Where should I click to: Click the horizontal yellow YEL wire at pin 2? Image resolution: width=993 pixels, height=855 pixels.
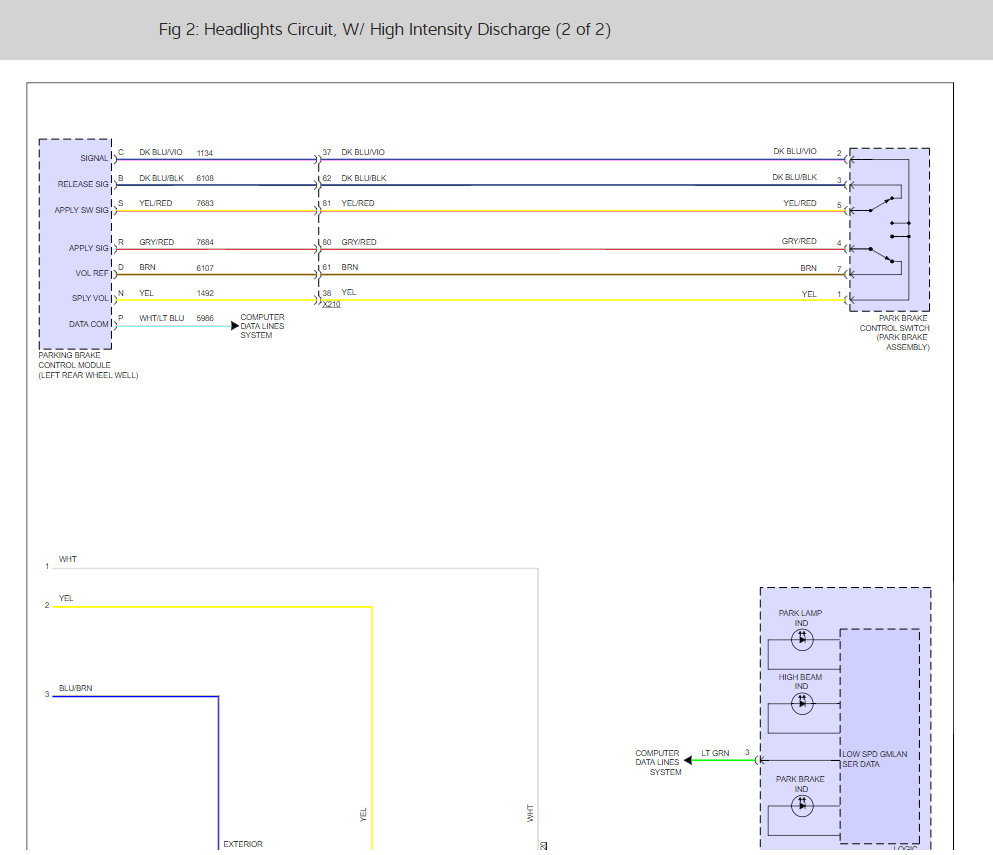click(x=210, y=606)
